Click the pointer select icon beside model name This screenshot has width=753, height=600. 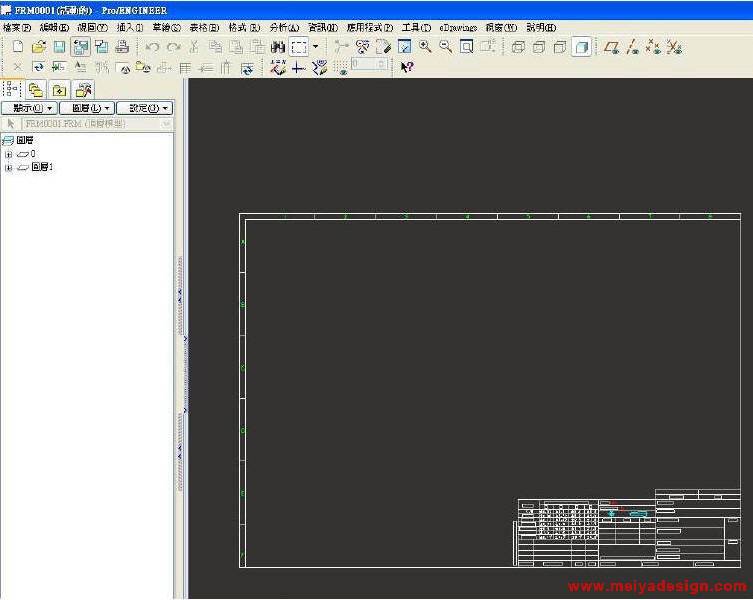pos(11,124)
